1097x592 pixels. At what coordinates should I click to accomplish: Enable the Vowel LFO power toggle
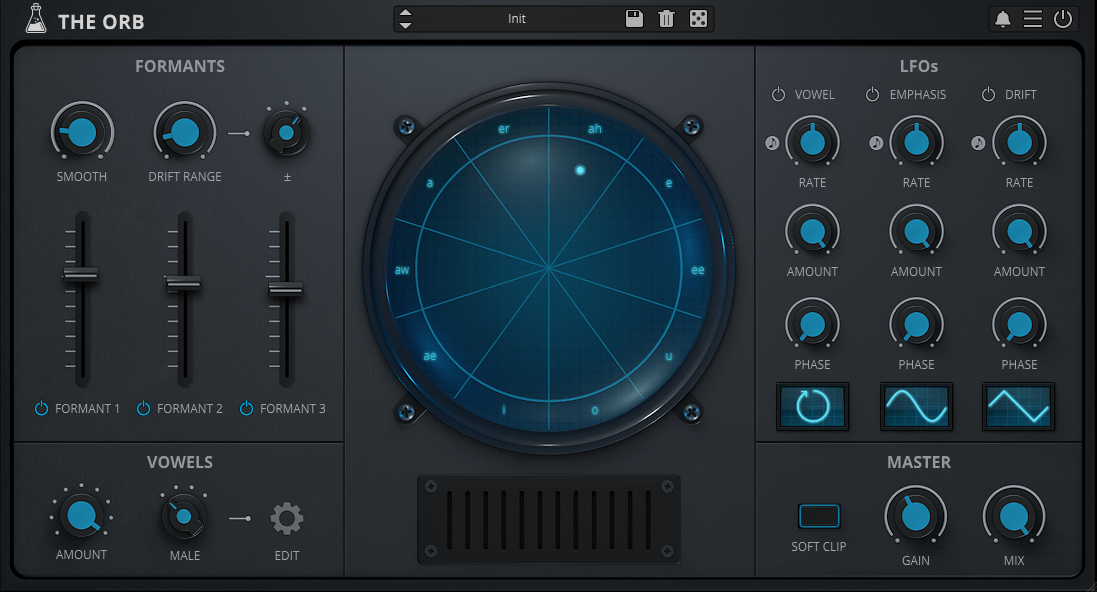tap(779, 95)
